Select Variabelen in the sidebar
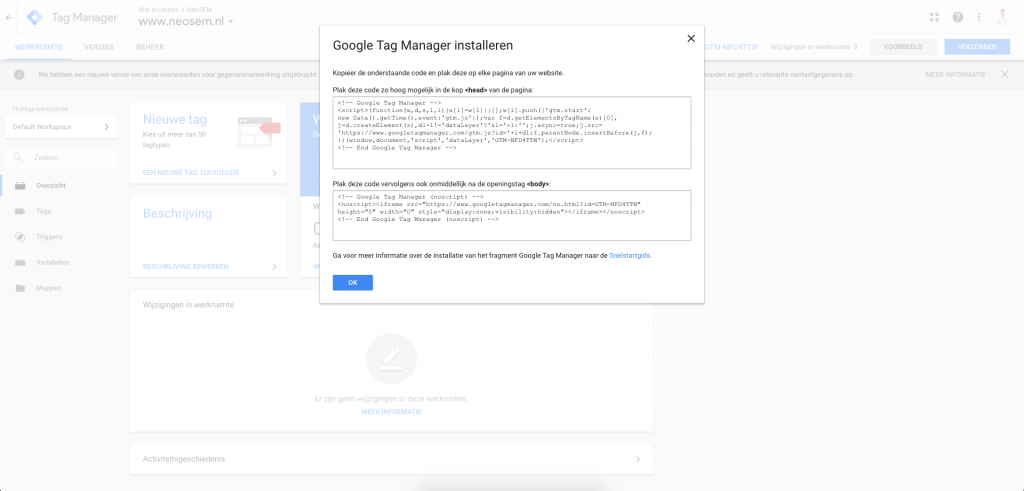 [x=53, y=262]
